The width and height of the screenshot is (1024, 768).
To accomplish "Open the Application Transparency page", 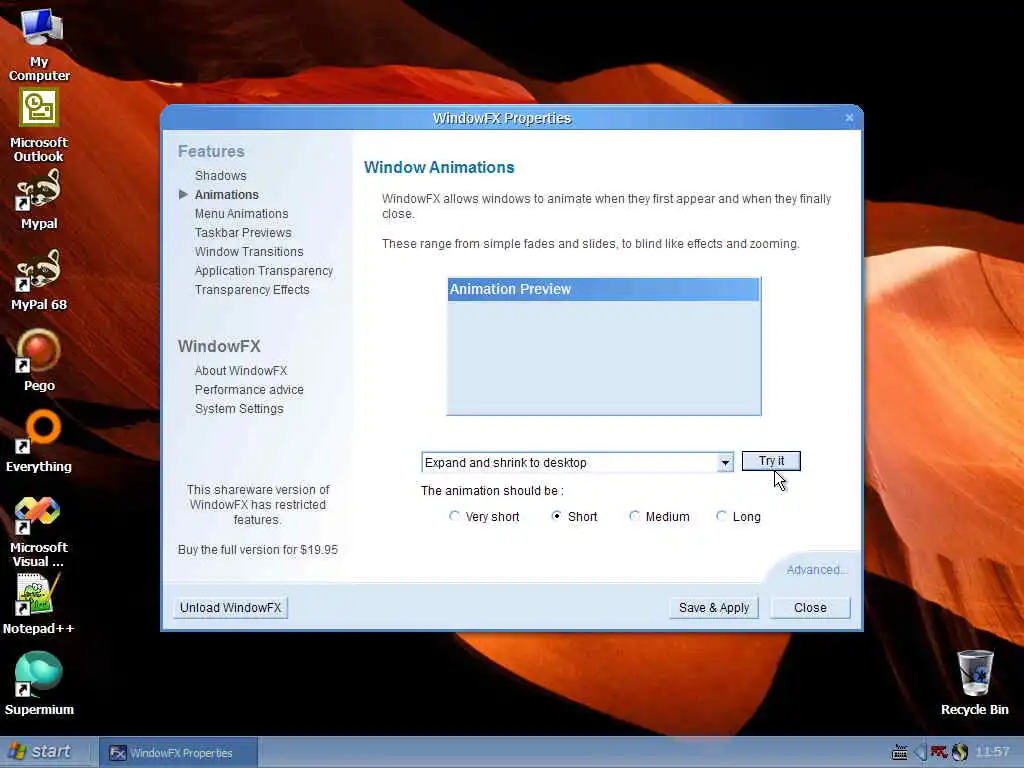I will click(x=264, y=270).
